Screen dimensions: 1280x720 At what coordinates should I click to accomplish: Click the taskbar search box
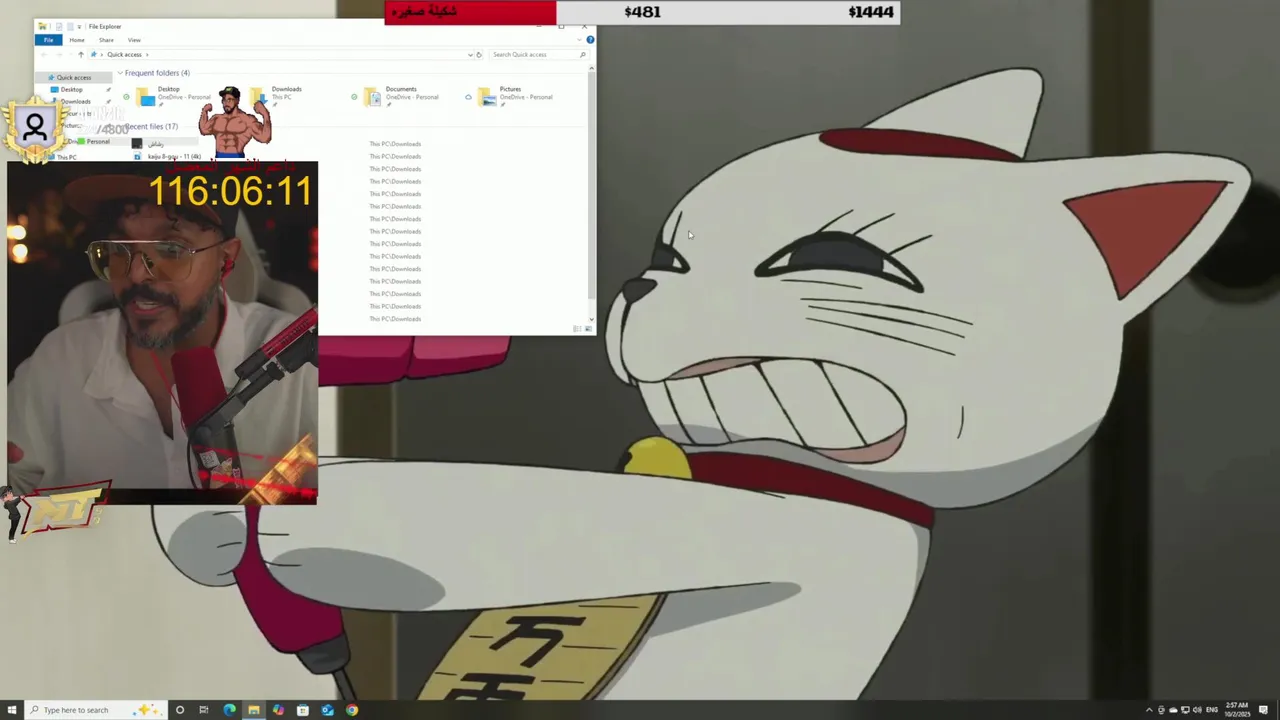(x=95, y=710)
